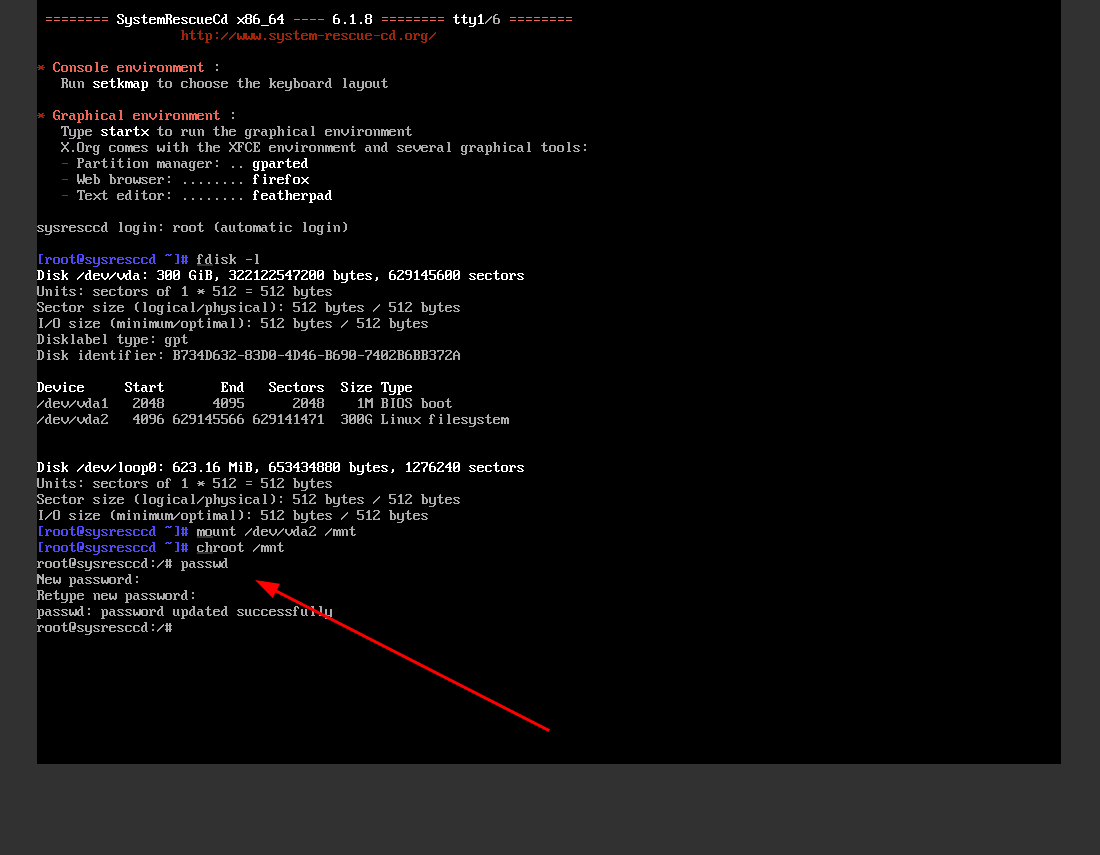The height and width of the screenshot is (855, 1100).
Task: Click the "Size" column header
Action: pos(356,388)
